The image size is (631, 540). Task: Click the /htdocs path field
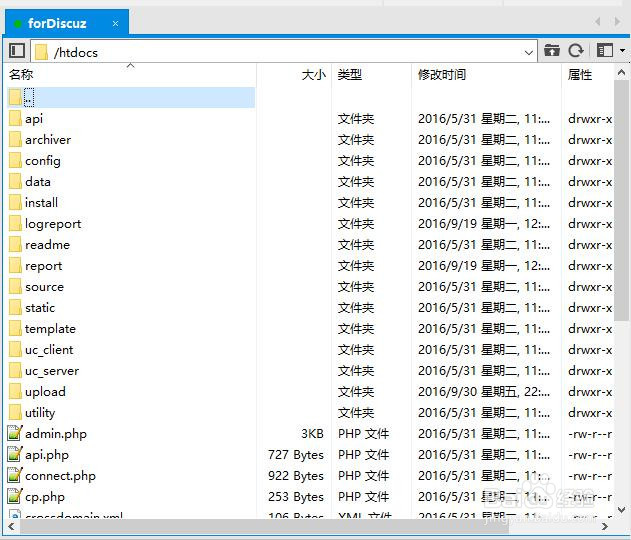284,52
